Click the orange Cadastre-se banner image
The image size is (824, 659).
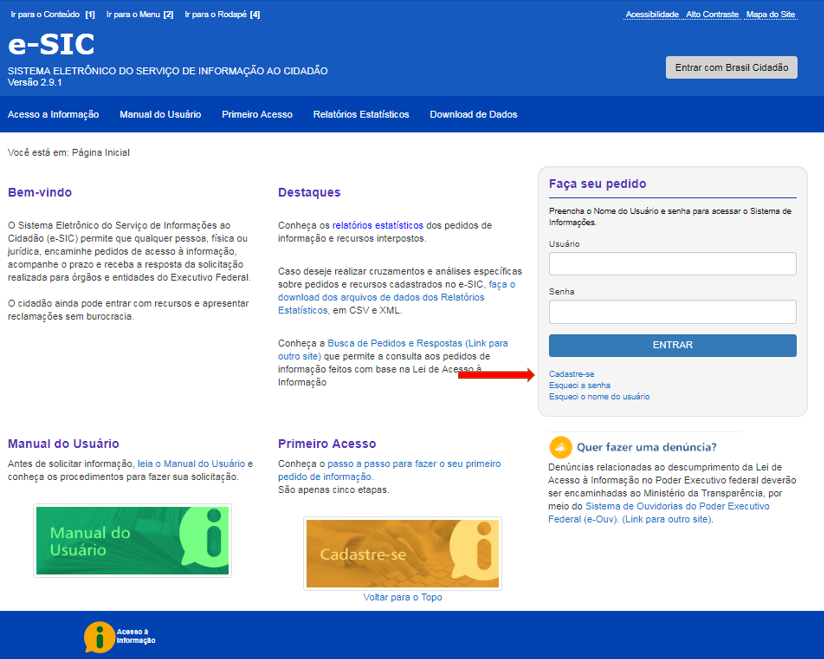pyautogui.click(x=402, y=553)
